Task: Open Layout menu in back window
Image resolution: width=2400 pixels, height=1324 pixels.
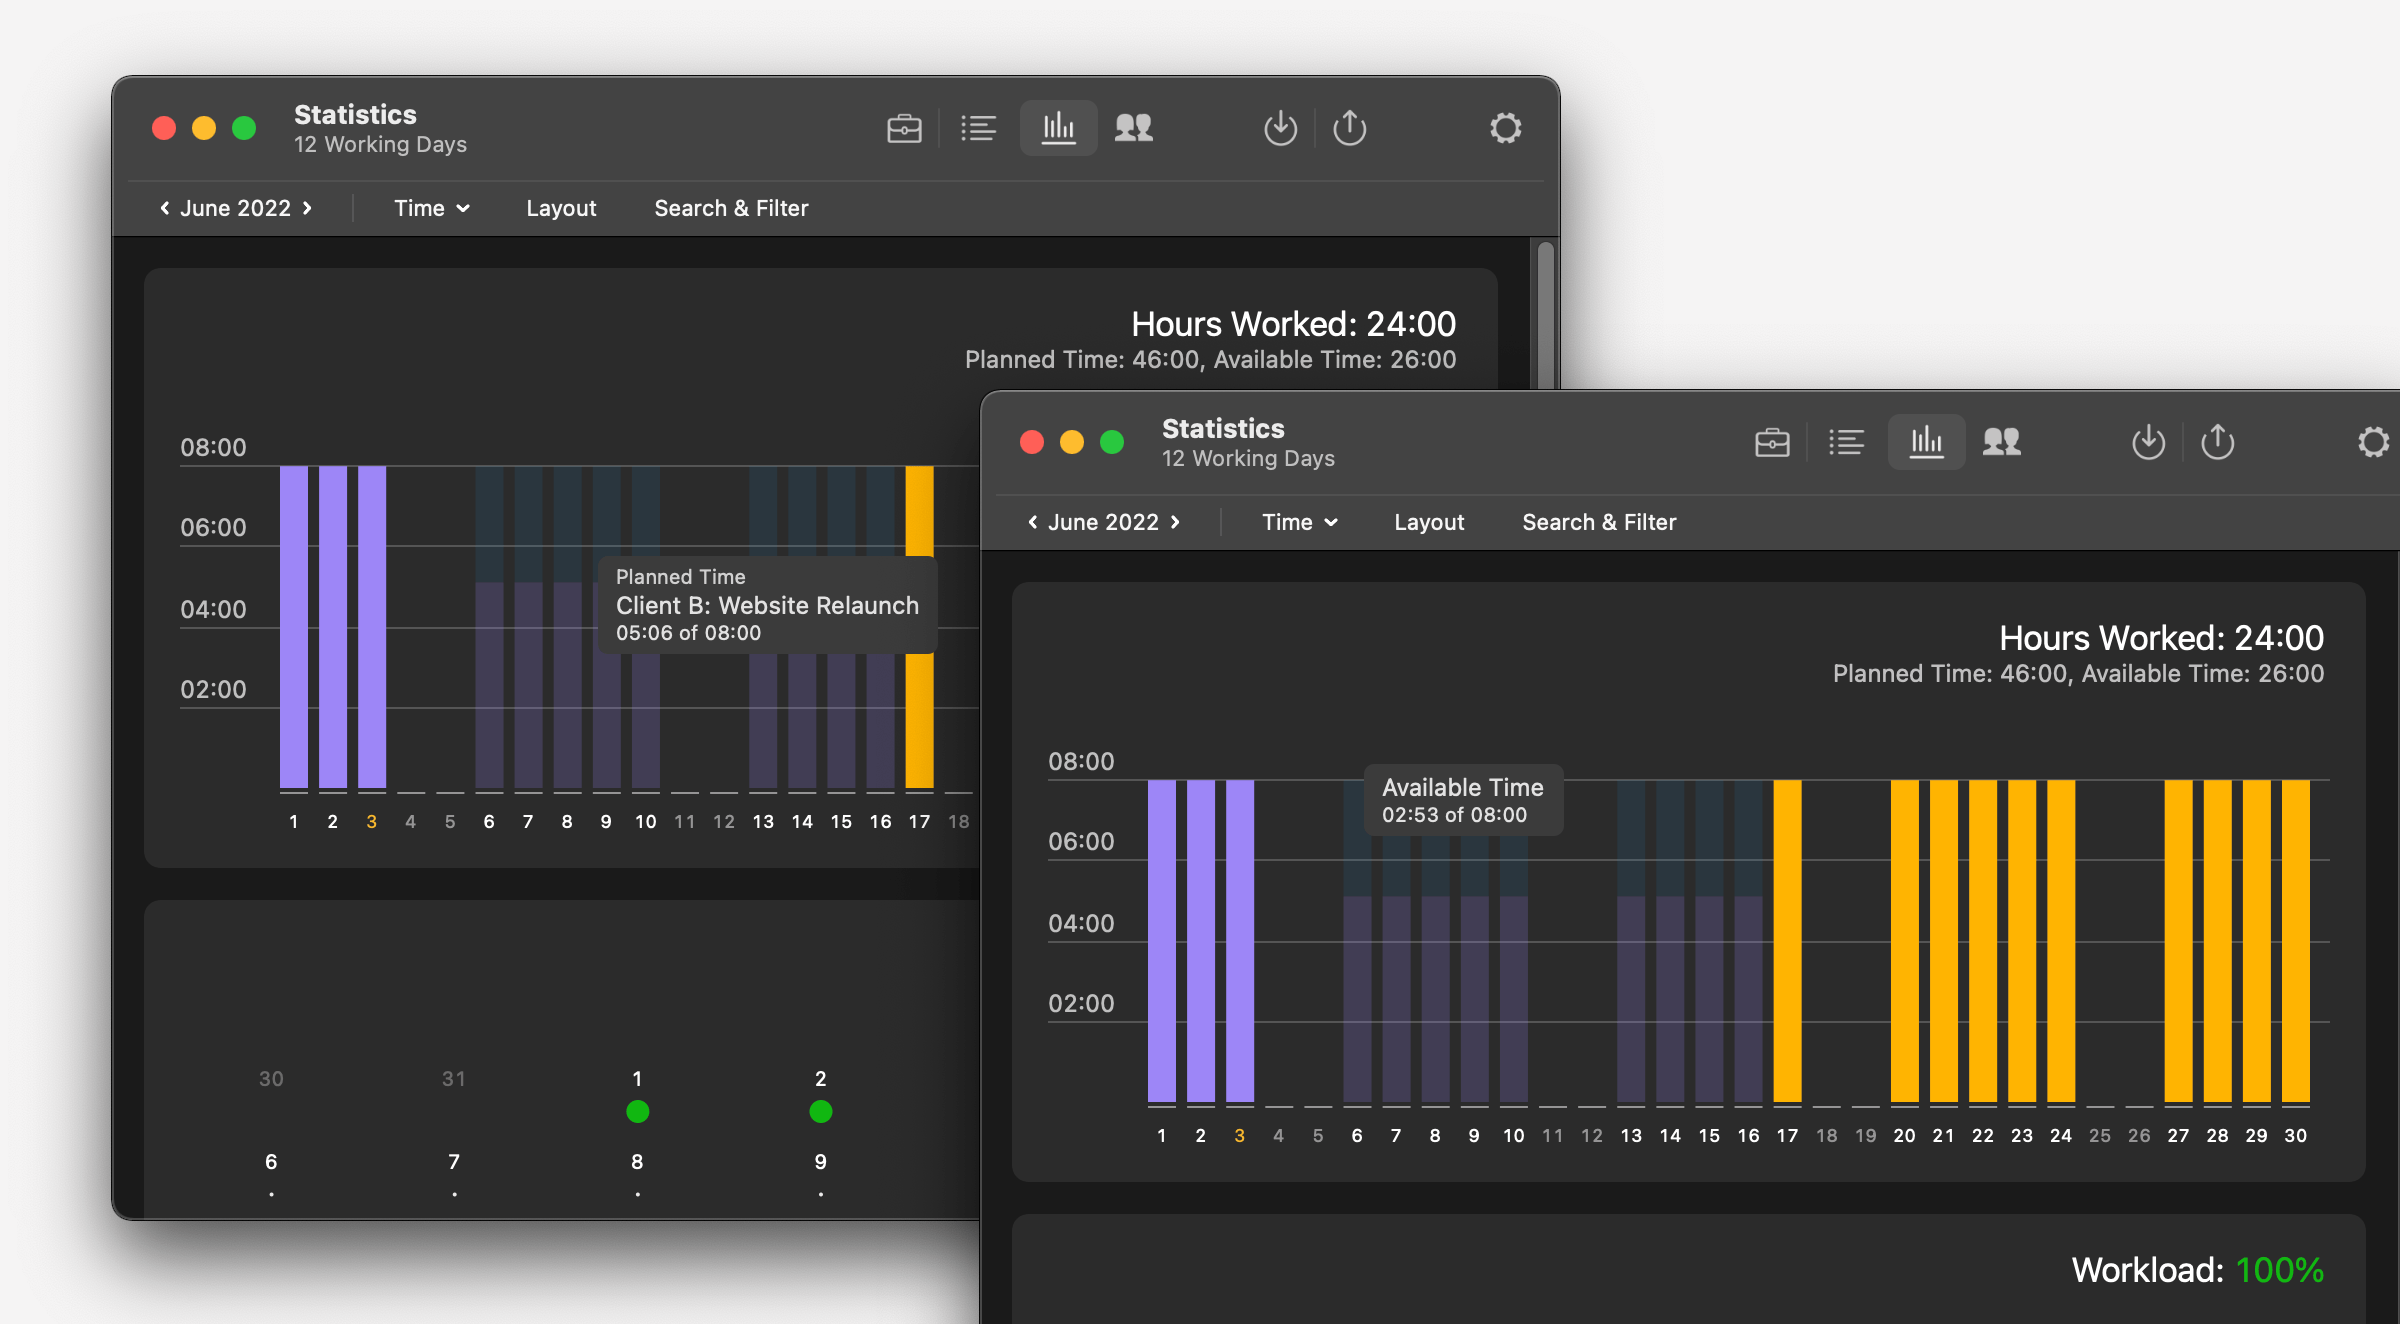Action: click(x=561, y=208)
